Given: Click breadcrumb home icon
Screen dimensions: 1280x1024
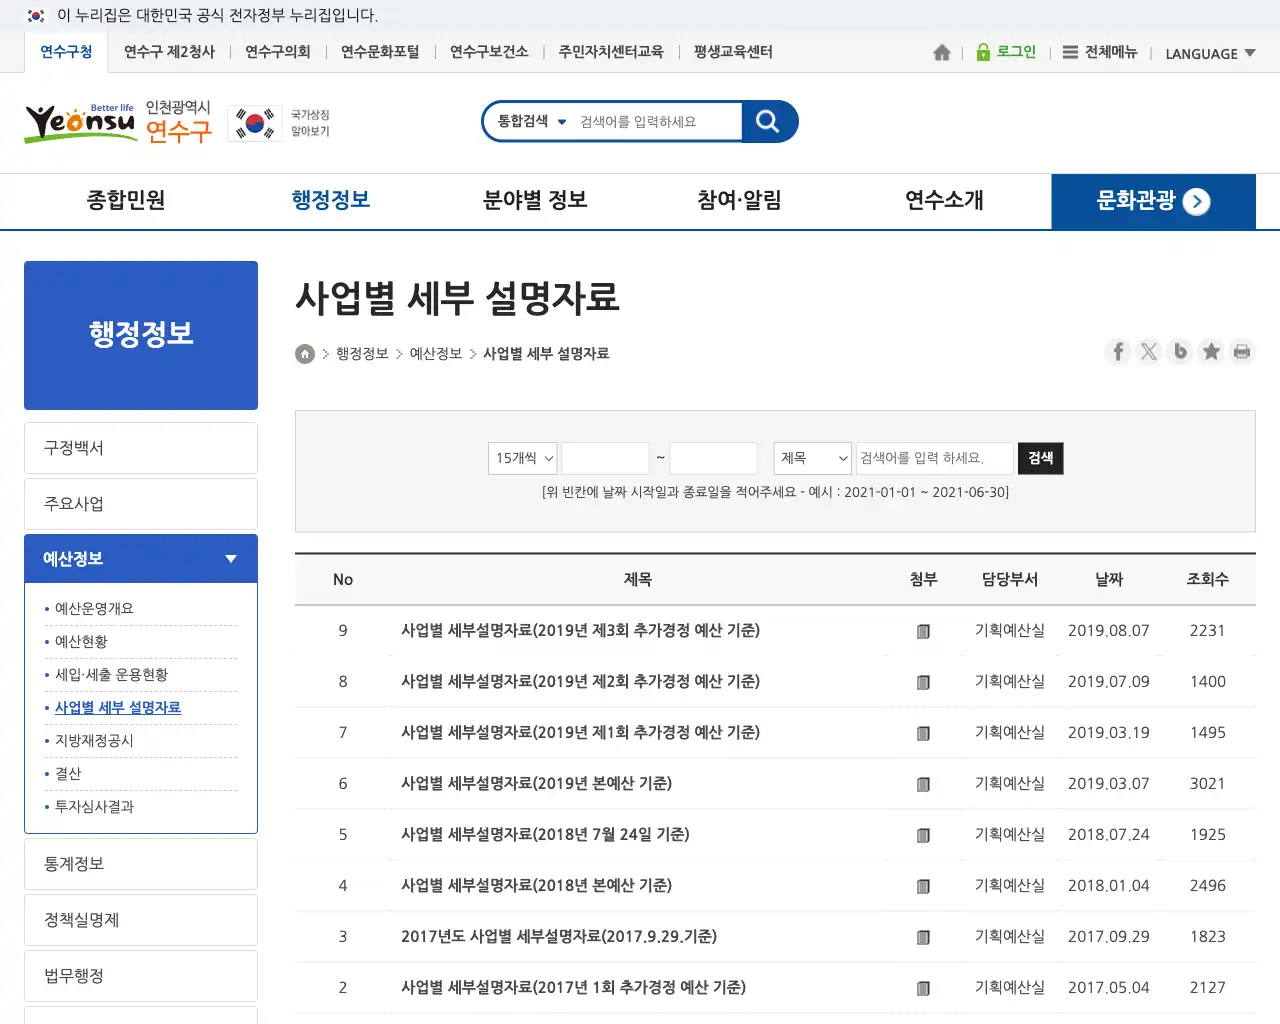Looking at the screenshot, I should pyautogui.click(x=305, y=354).
